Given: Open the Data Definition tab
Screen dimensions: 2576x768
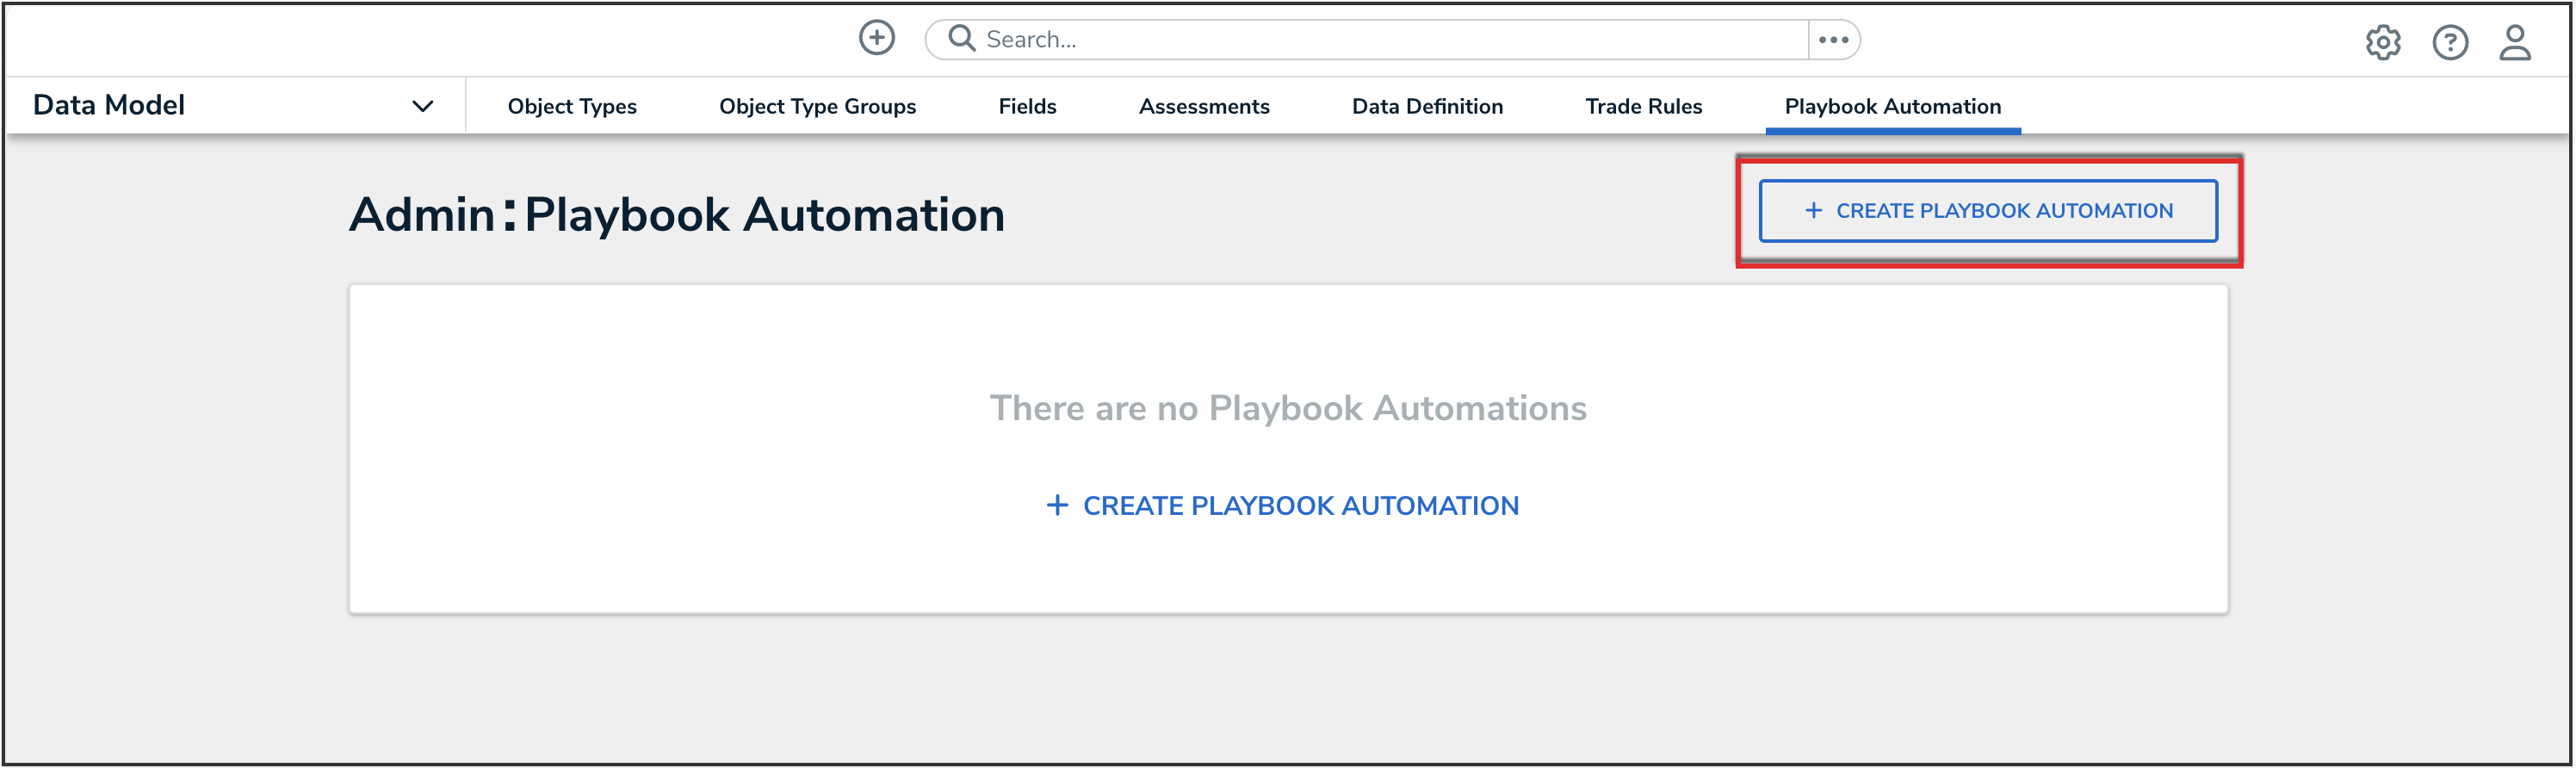Looking at the screenshot, I should click(x=1427, y=107).
